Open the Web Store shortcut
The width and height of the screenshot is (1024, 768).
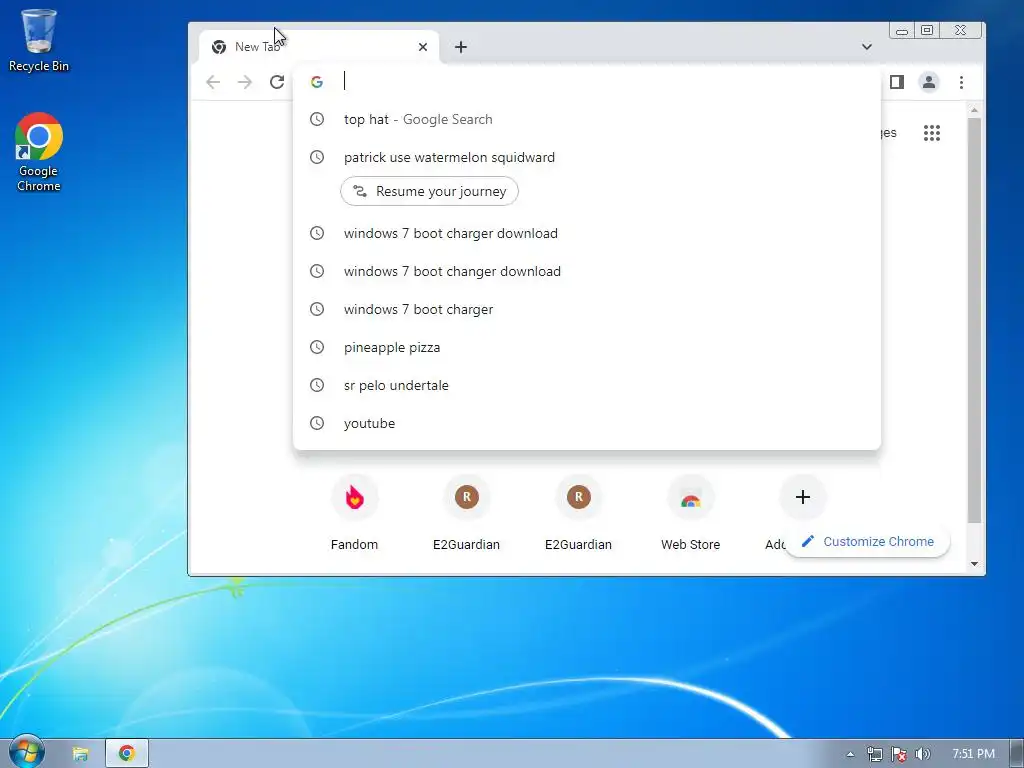(x=690, y=515)
